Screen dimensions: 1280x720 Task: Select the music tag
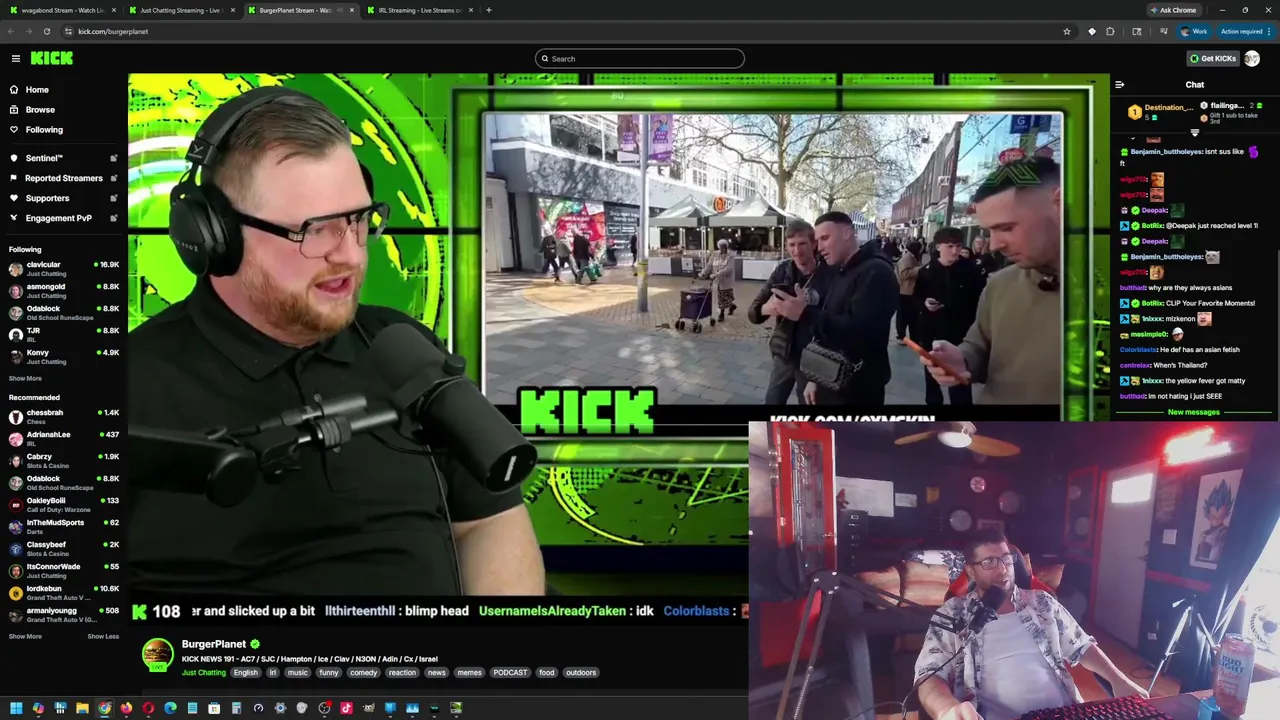(x=298, y=673)
